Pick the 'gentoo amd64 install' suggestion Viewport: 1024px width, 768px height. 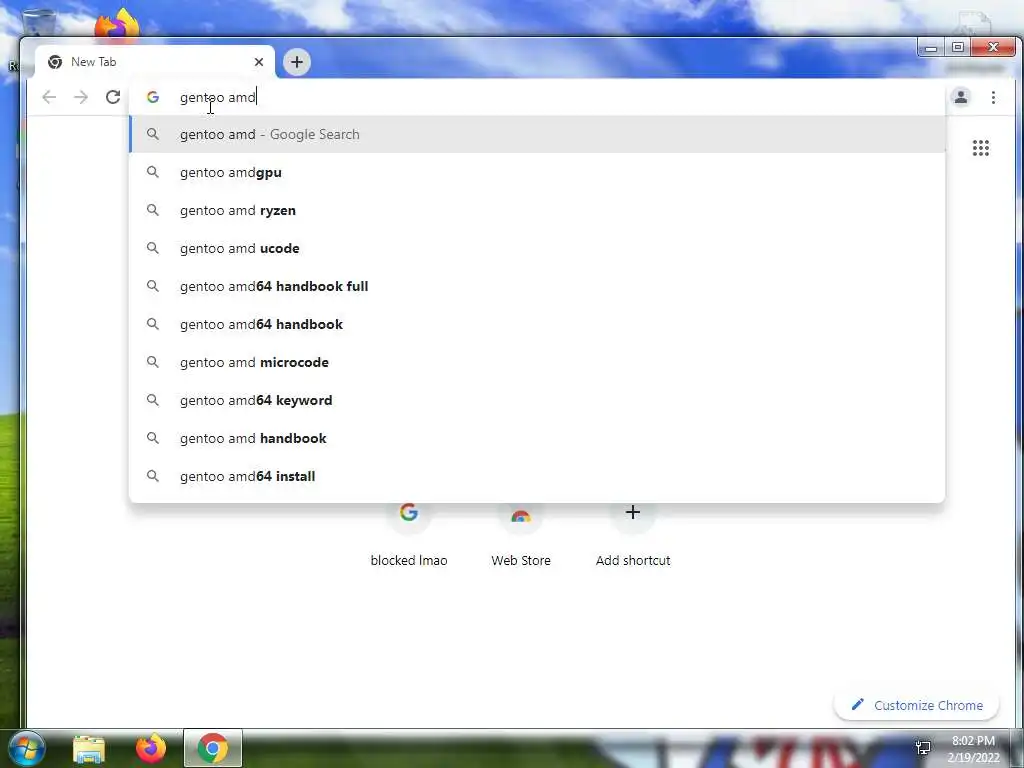(x=537, y=476)
